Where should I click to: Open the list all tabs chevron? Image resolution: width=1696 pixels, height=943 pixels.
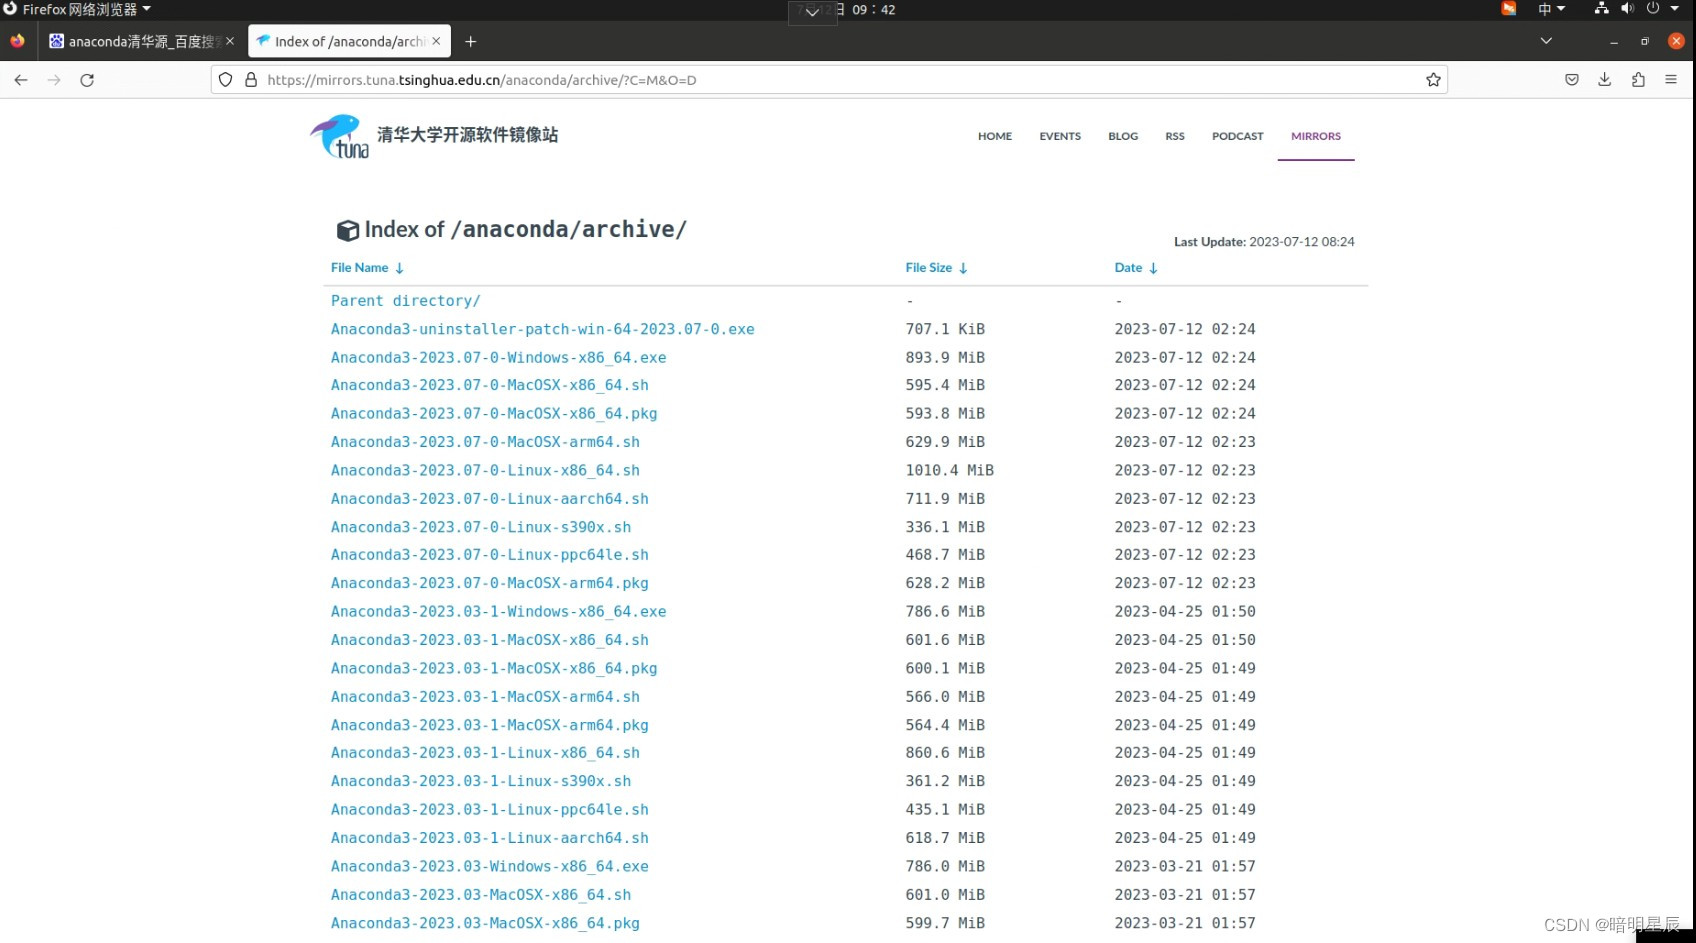(1546, 41)
